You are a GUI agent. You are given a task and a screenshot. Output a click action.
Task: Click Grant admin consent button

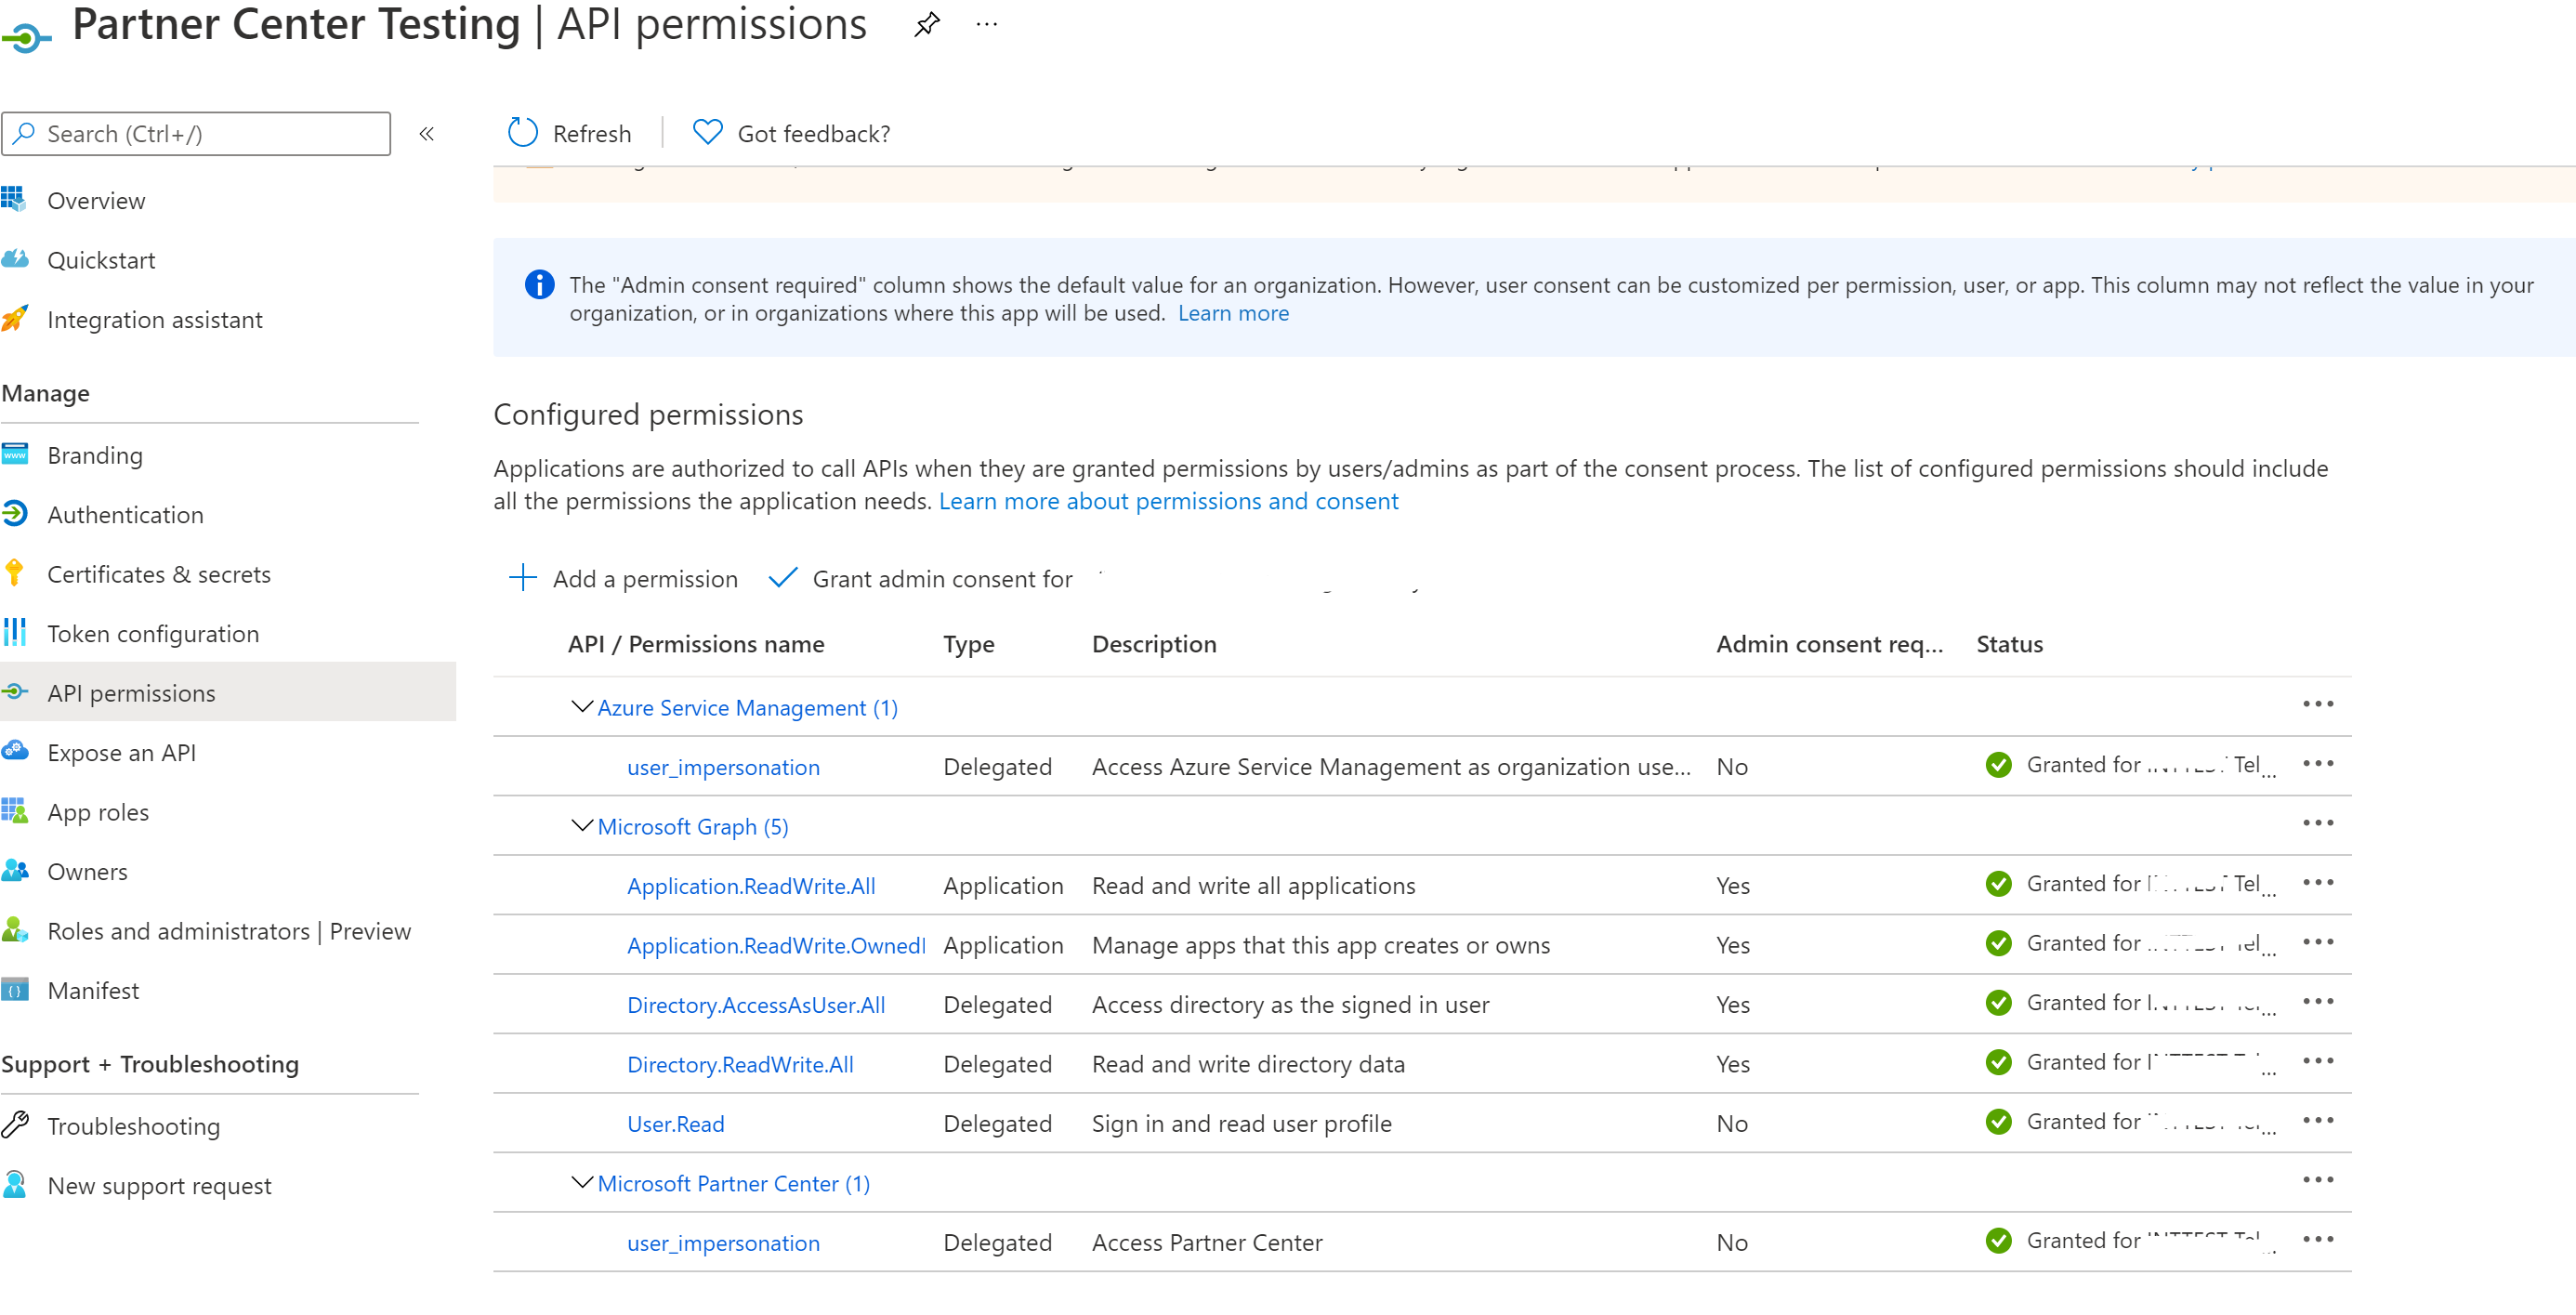point(940,579)
